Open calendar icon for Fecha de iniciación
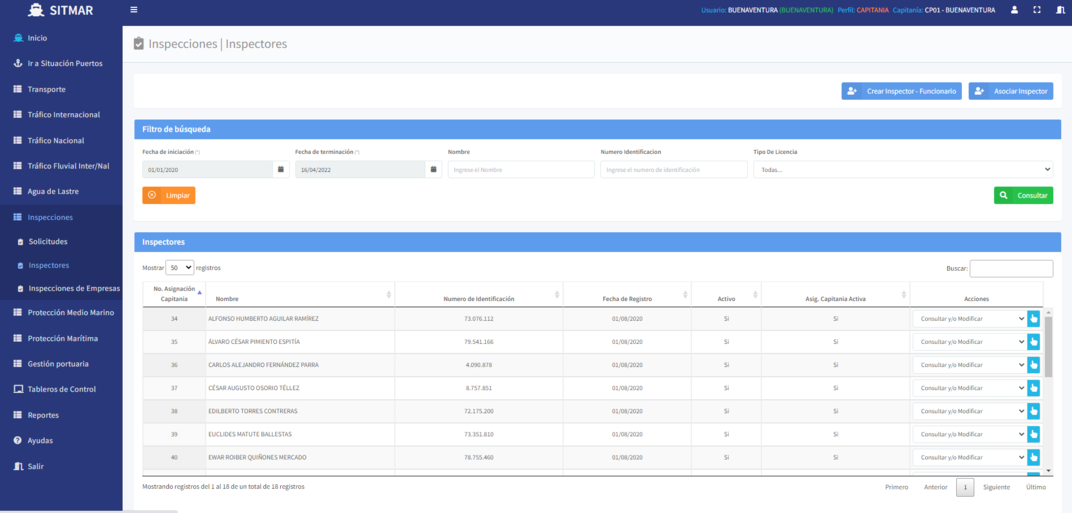This screenshot has height=513, width=1072. 281,170
